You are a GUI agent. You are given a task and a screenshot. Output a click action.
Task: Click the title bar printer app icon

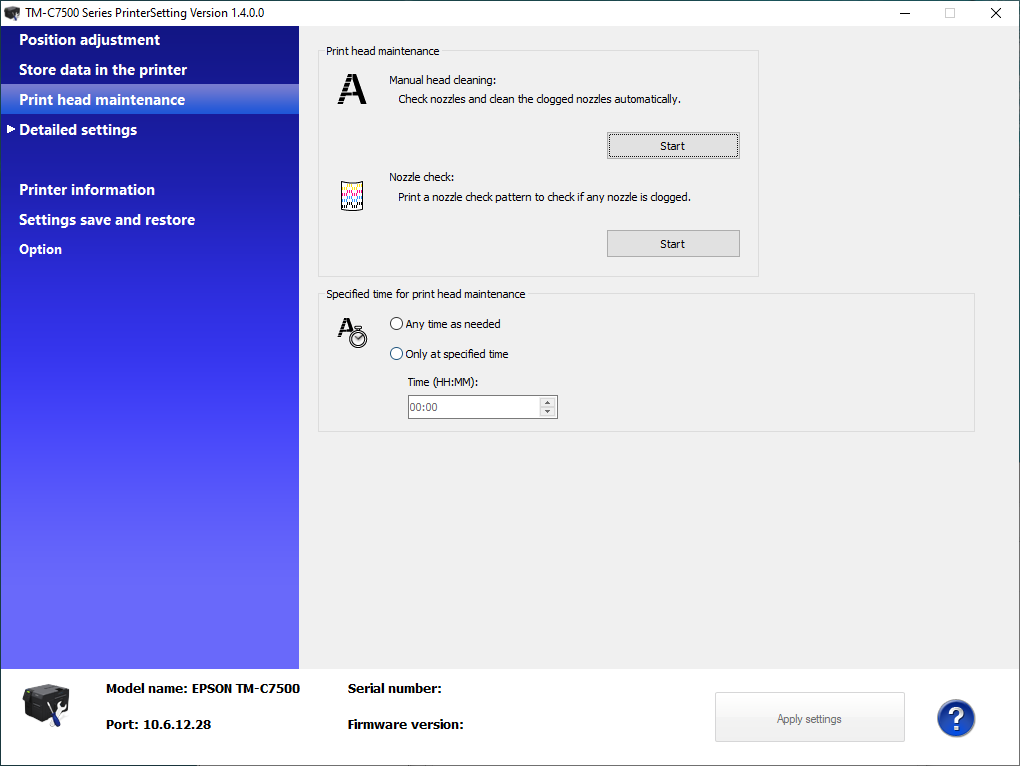[x=12, y=13]
